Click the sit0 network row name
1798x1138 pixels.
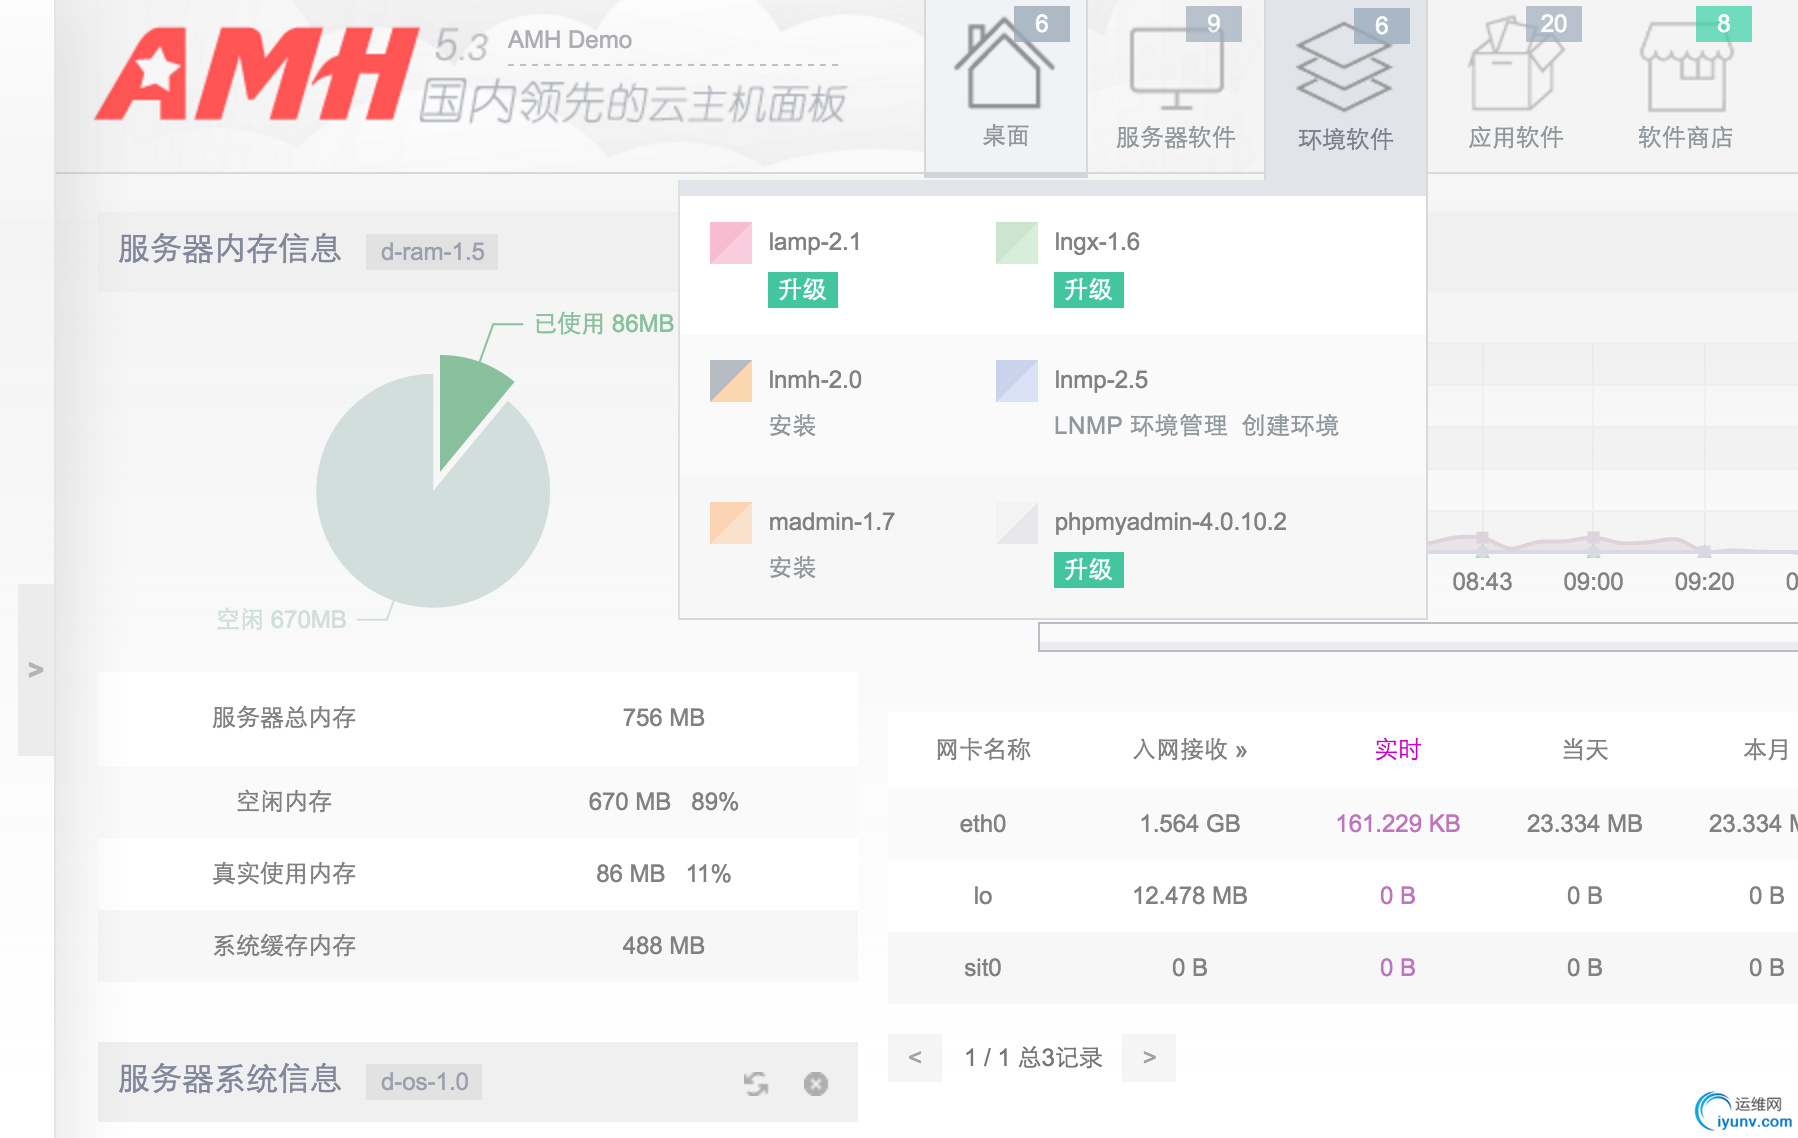click(x=983, y=968)
